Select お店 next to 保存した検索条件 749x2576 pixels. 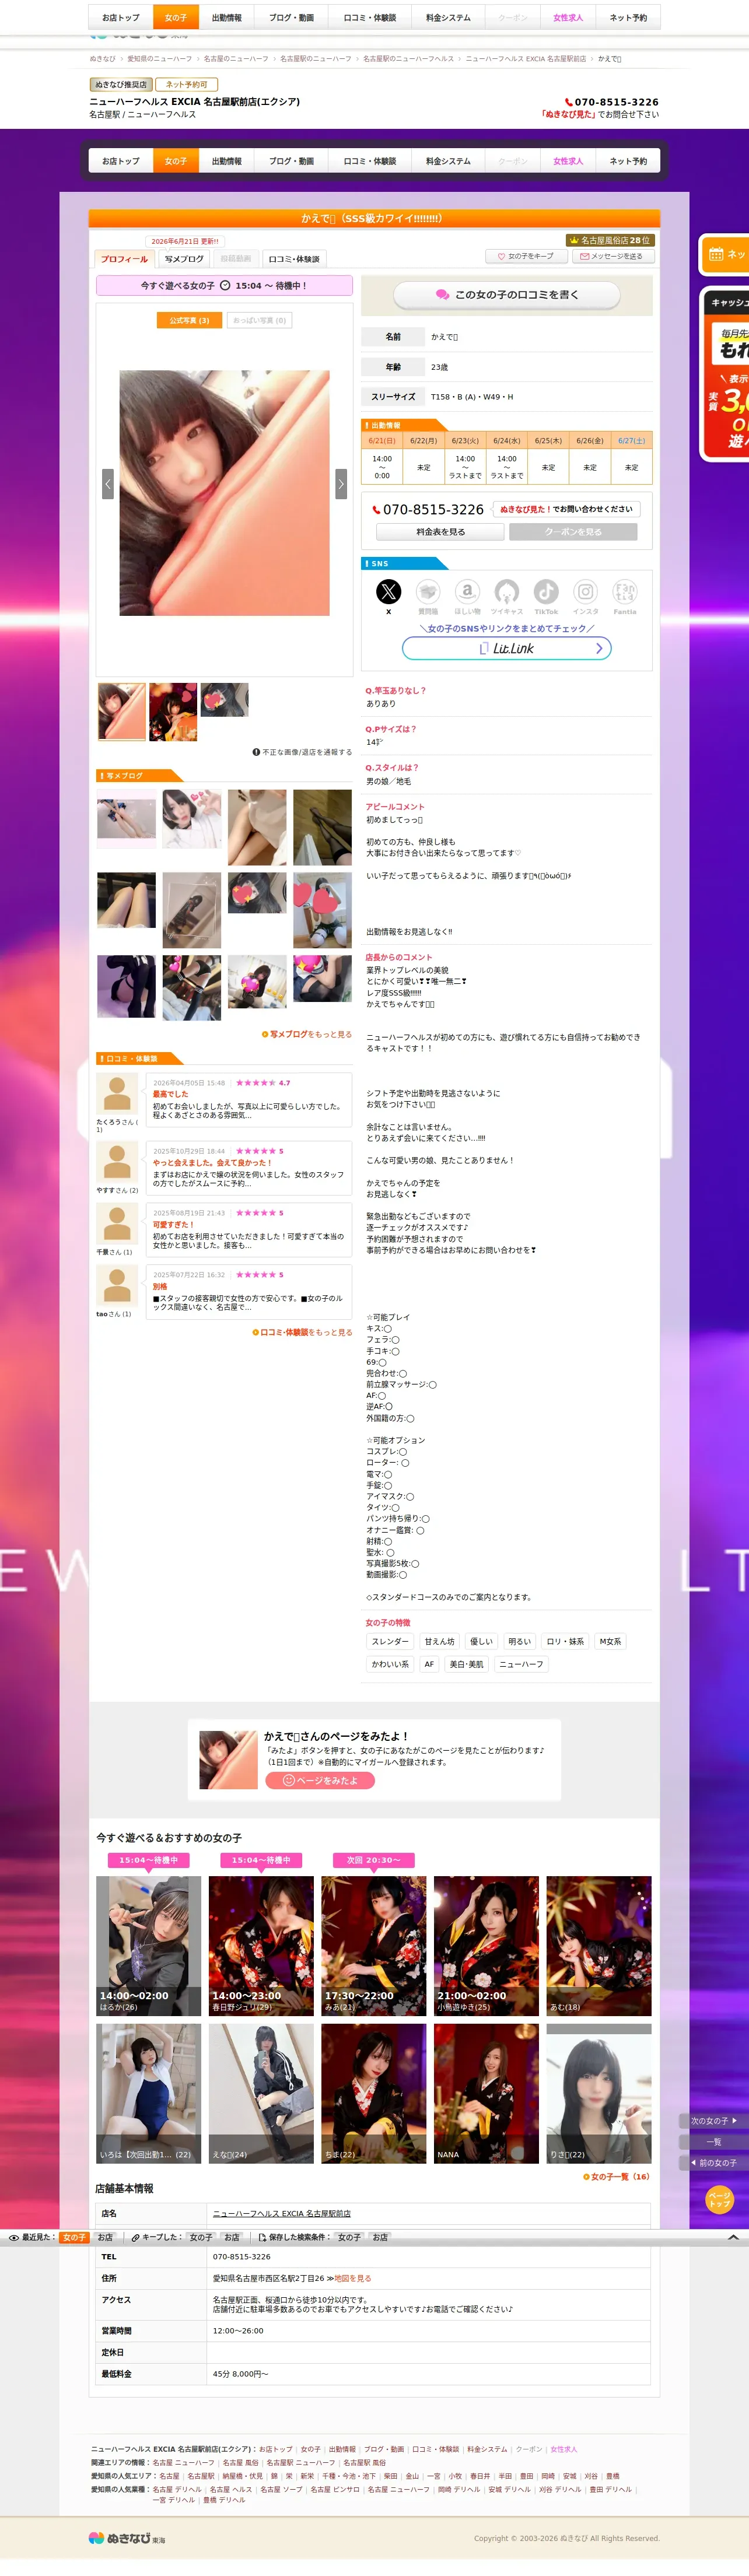(380, 2237)
